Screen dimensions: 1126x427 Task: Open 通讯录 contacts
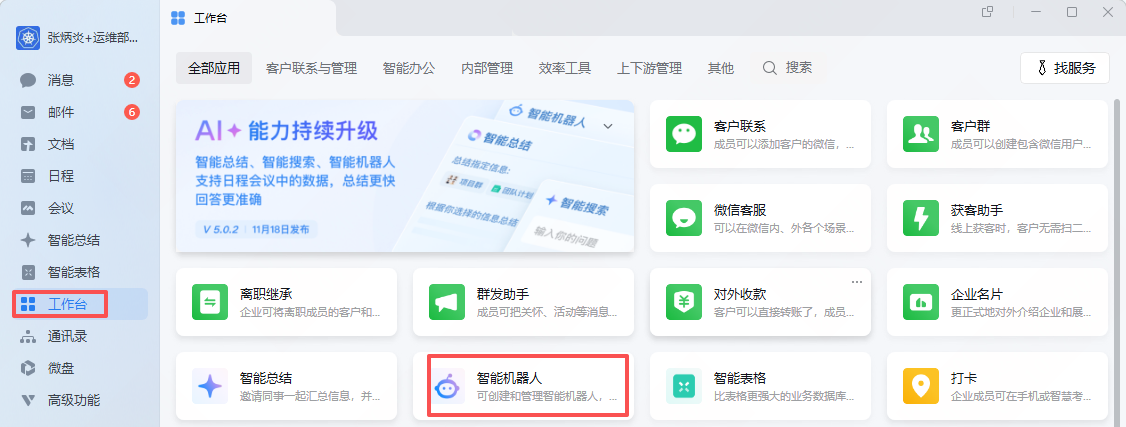pos(80,337)
